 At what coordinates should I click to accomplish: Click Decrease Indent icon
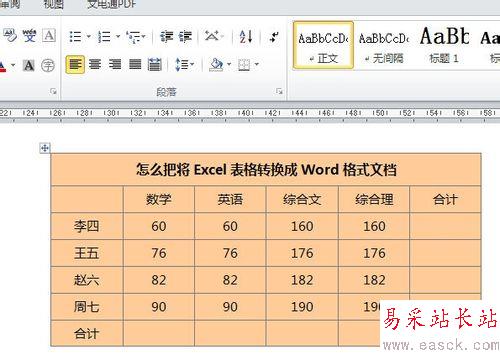coord(166,36)
